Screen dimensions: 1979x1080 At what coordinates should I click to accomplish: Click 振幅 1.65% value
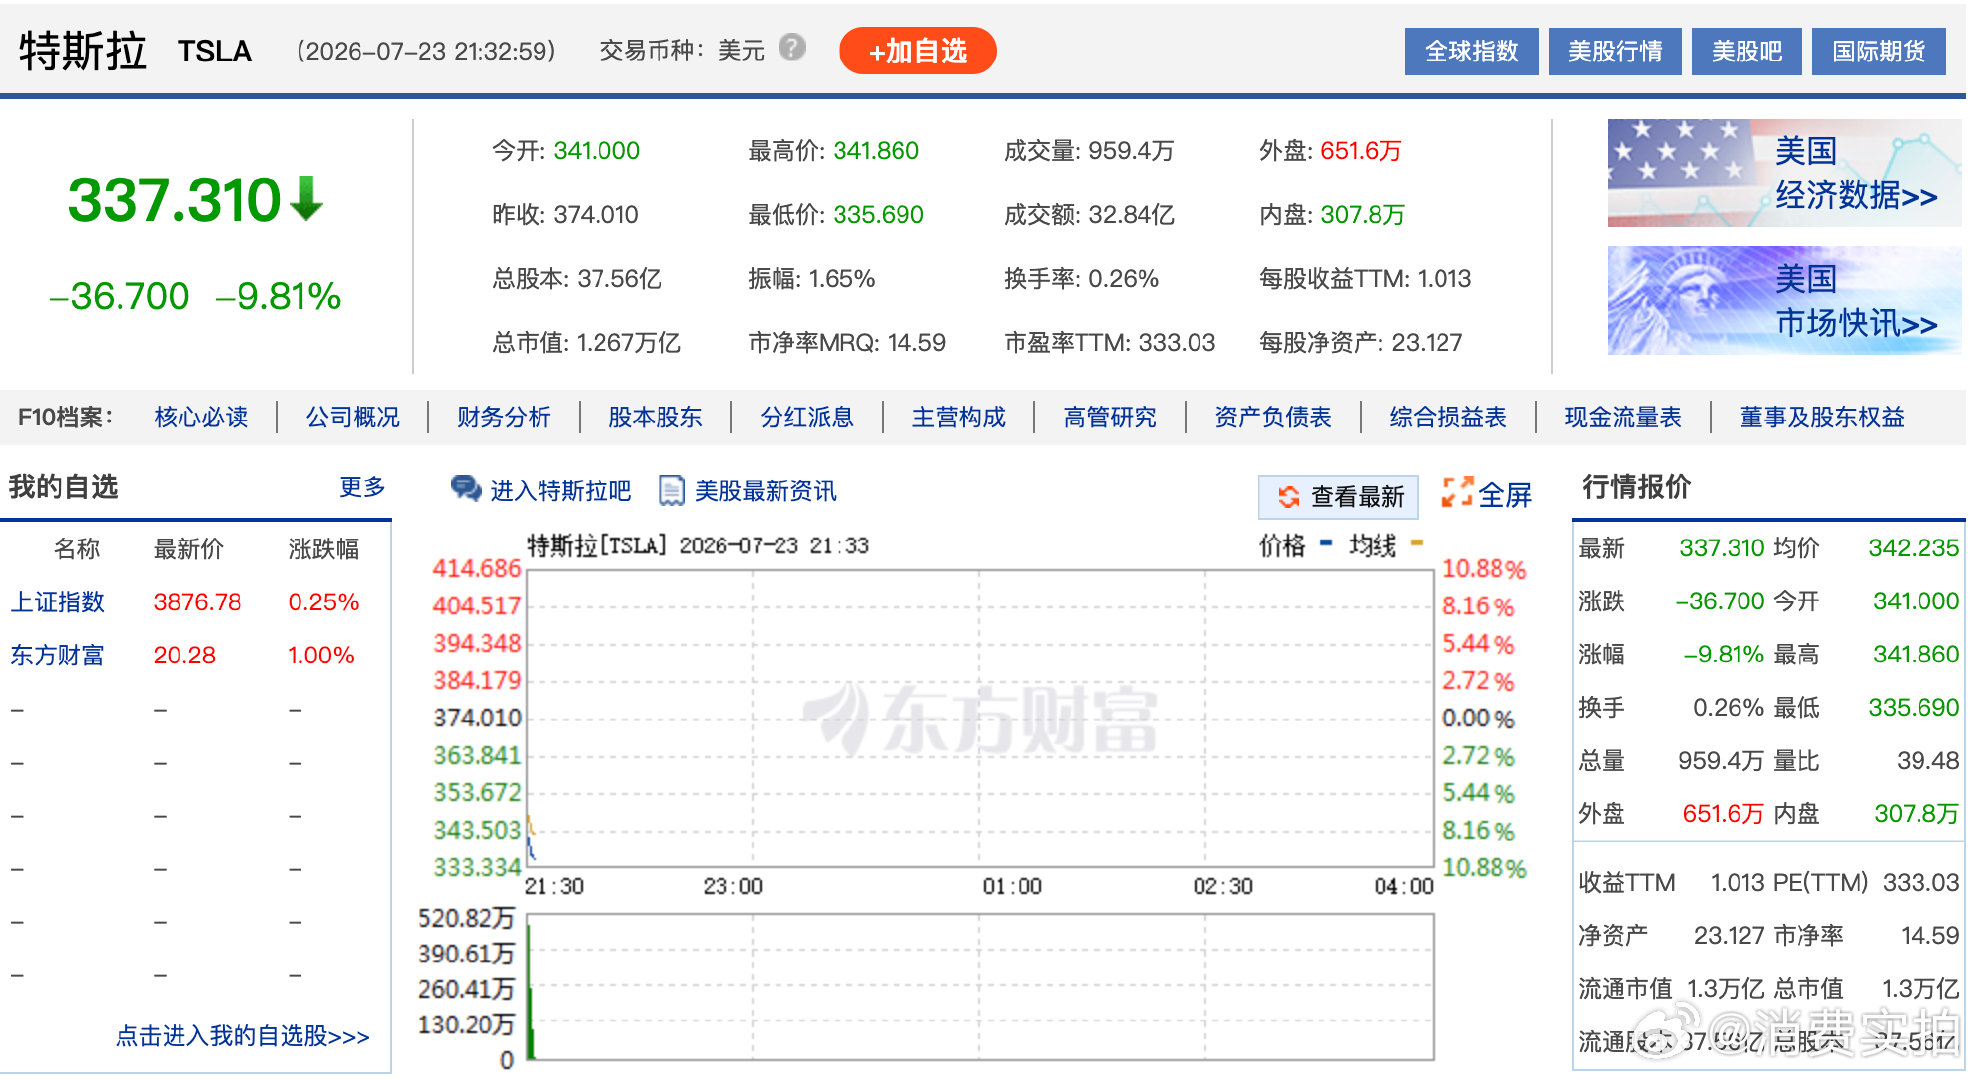pyautogui.click(x=841, y=279)
